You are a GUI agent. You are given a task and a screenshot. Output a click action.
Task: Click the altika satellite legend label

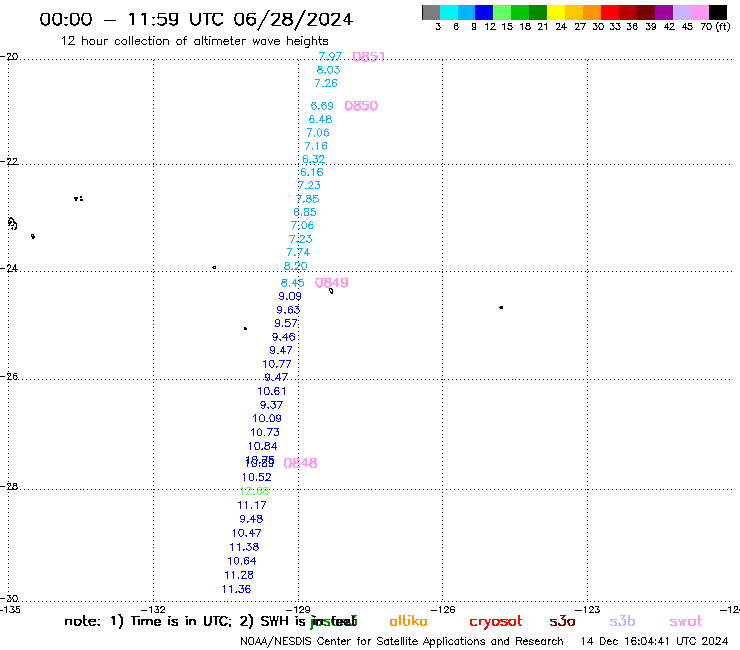408,621
